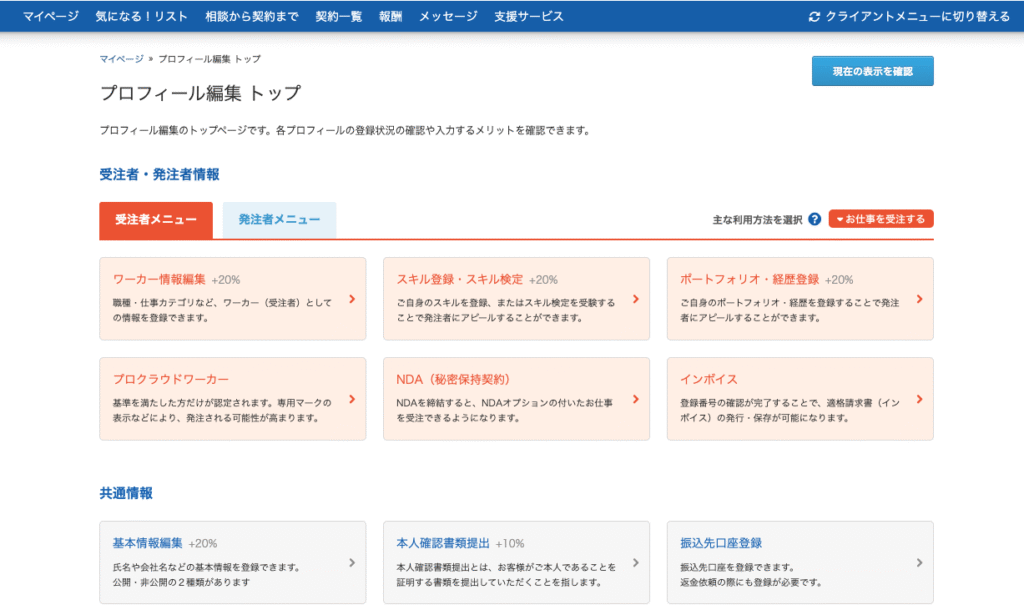Click the ワーカー情報編集 card description text
This screenshot has height=615, width=1024.
[x=223, y=310]
